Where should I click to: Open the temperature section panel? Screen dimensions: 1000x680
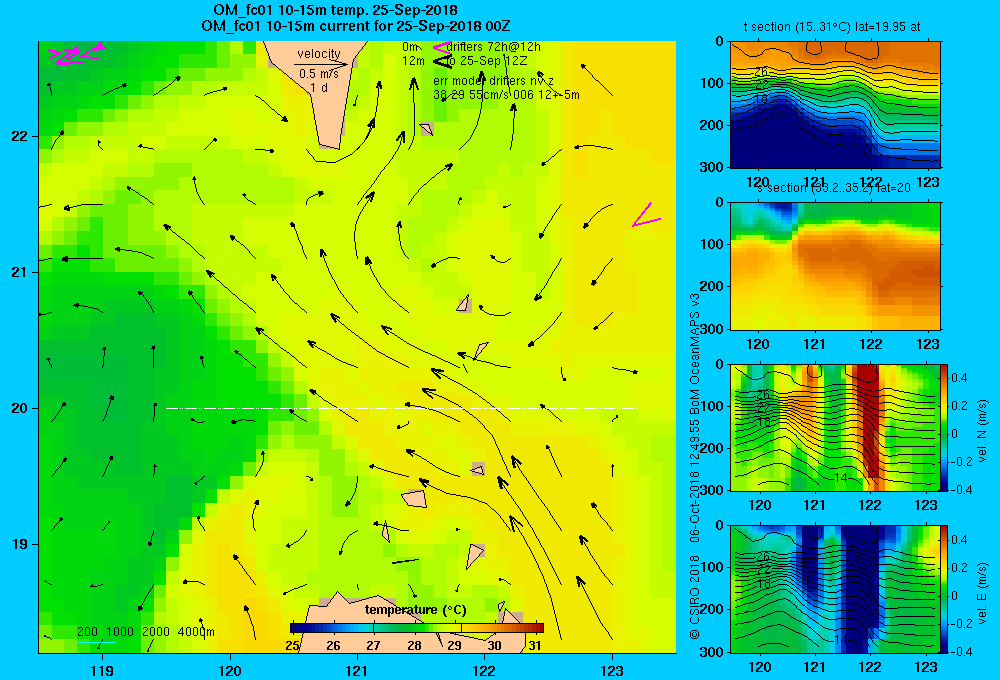click(x=835, y=105)
